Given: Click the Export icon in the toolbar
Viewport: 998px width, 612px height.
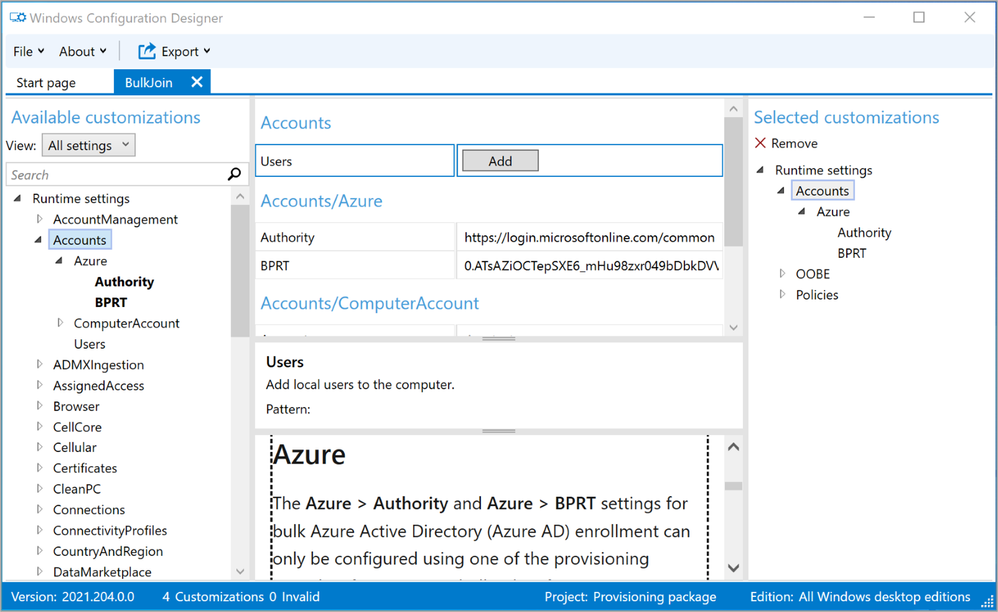Looking at the screenshot, I should 147,51.
